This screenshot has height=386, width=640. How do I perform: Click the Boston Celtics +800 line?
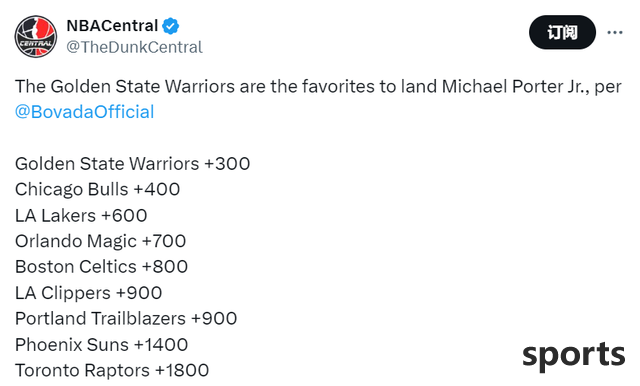[101, 267]
